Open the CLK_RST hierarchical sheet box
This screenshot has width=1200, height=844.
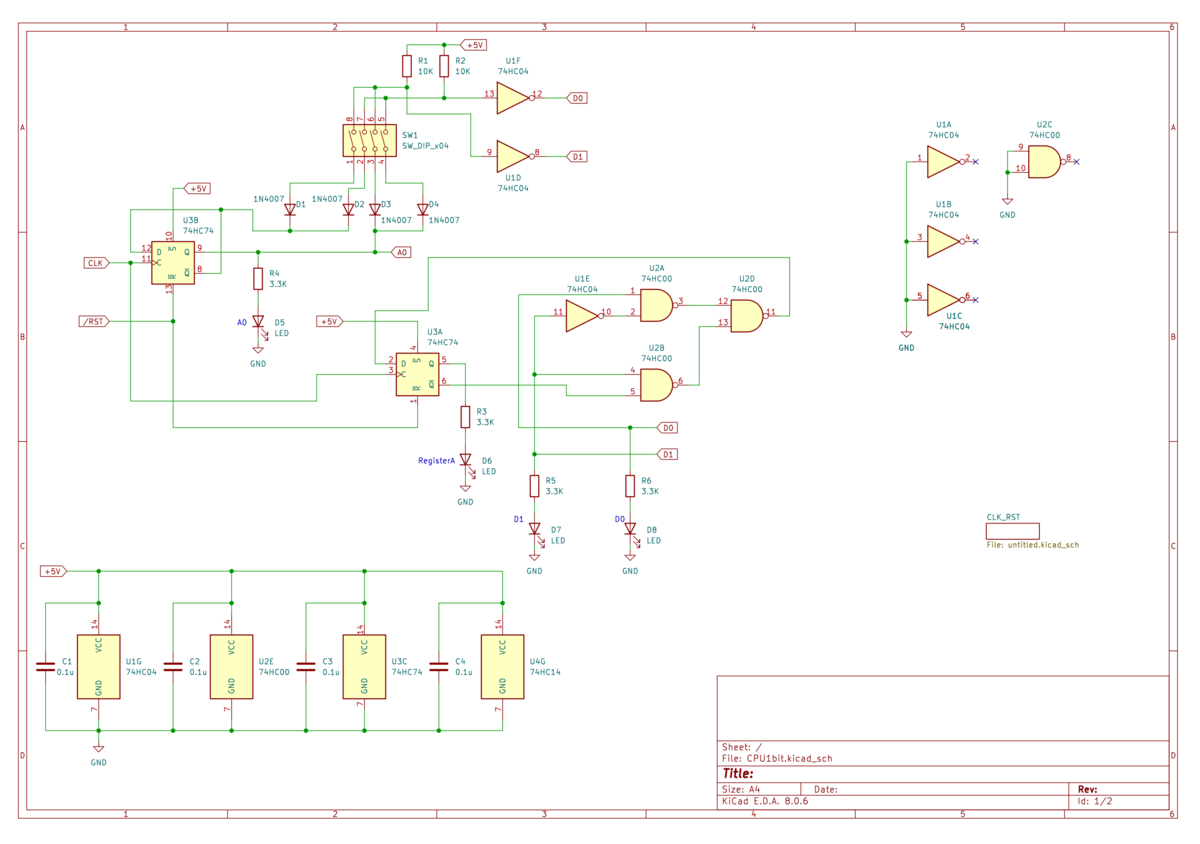(x=1012, y=532)
